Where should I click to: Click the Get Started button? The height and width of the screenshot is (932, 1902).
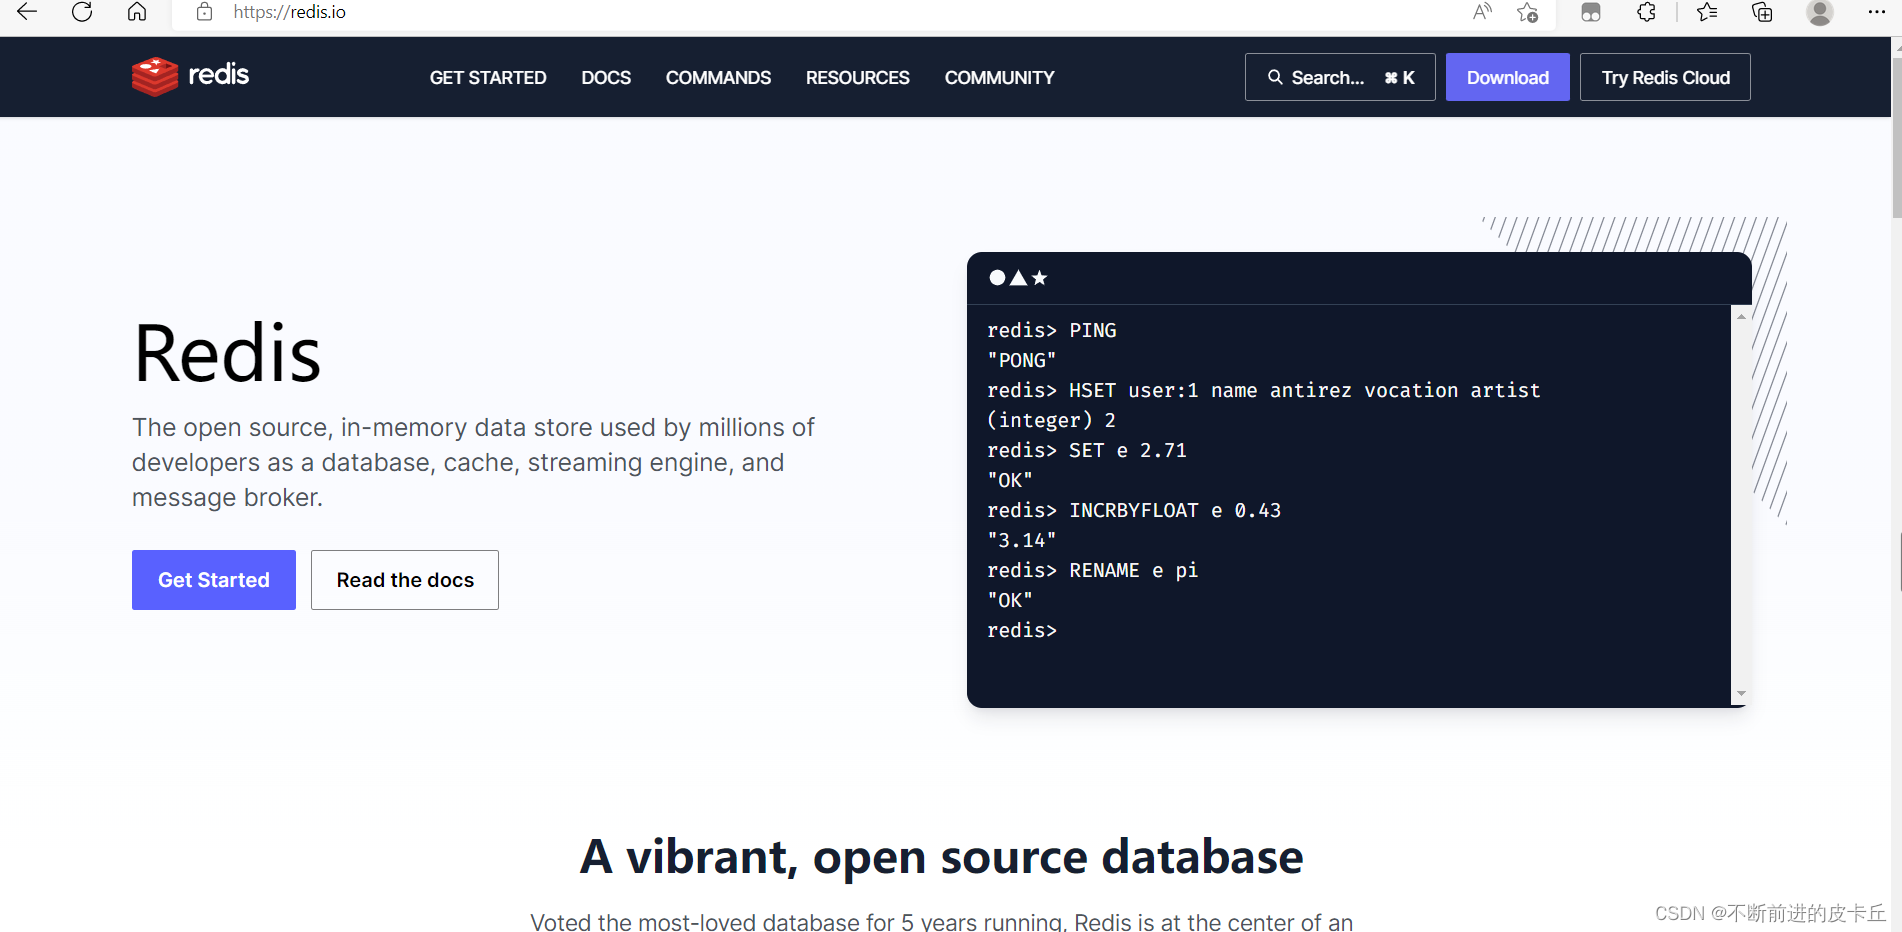[x=214, y=580]
